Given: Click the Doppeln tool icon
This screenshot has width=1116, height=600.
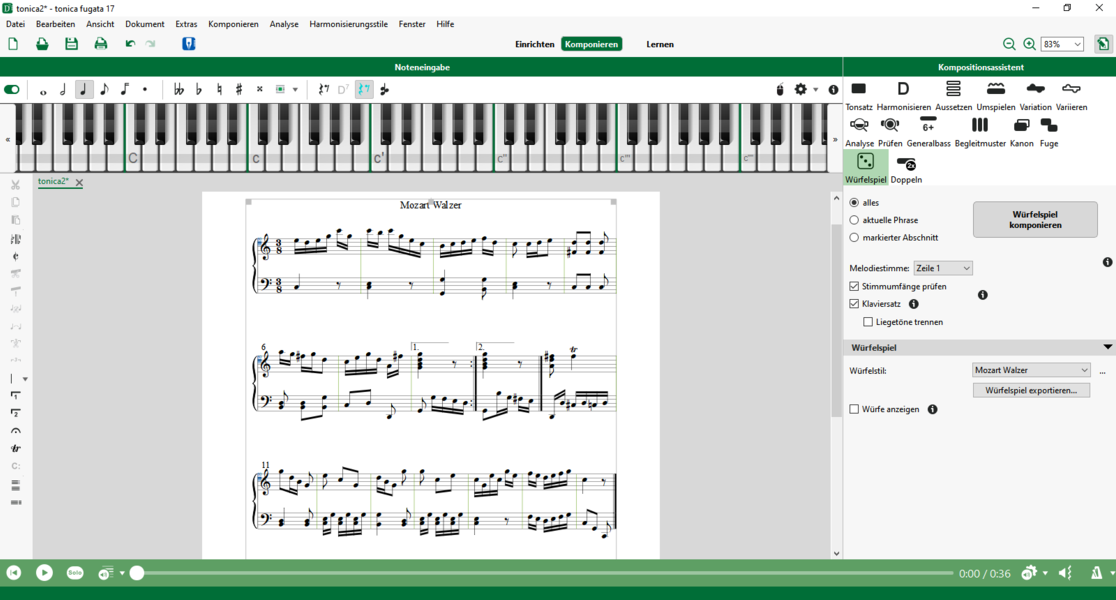Looking at the screenshot, I should [x=906, y=164].
